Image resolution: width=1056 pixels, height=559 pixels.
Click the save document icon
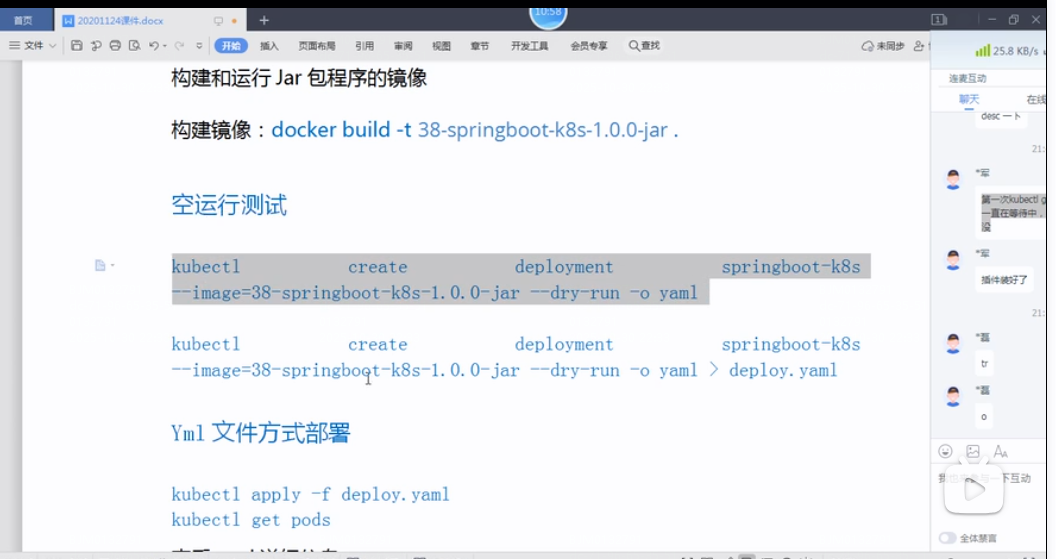point(77,46)
